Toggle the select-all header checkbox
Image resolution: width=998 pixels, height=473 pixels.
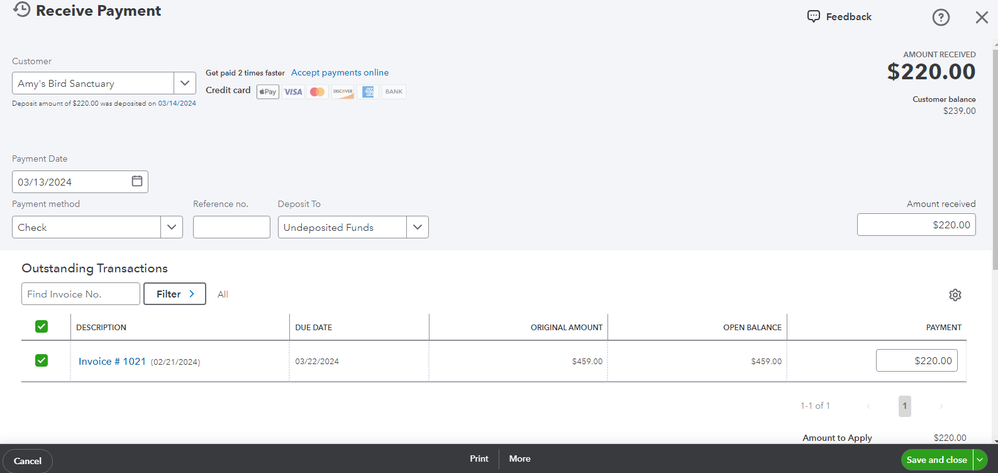coord(41,327)
